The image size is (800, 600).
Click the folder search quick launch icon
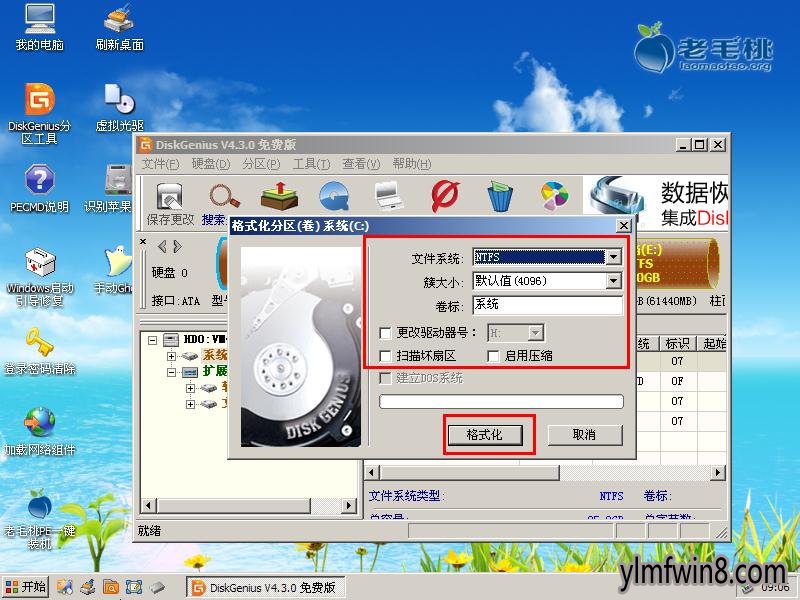pos(111,587)
